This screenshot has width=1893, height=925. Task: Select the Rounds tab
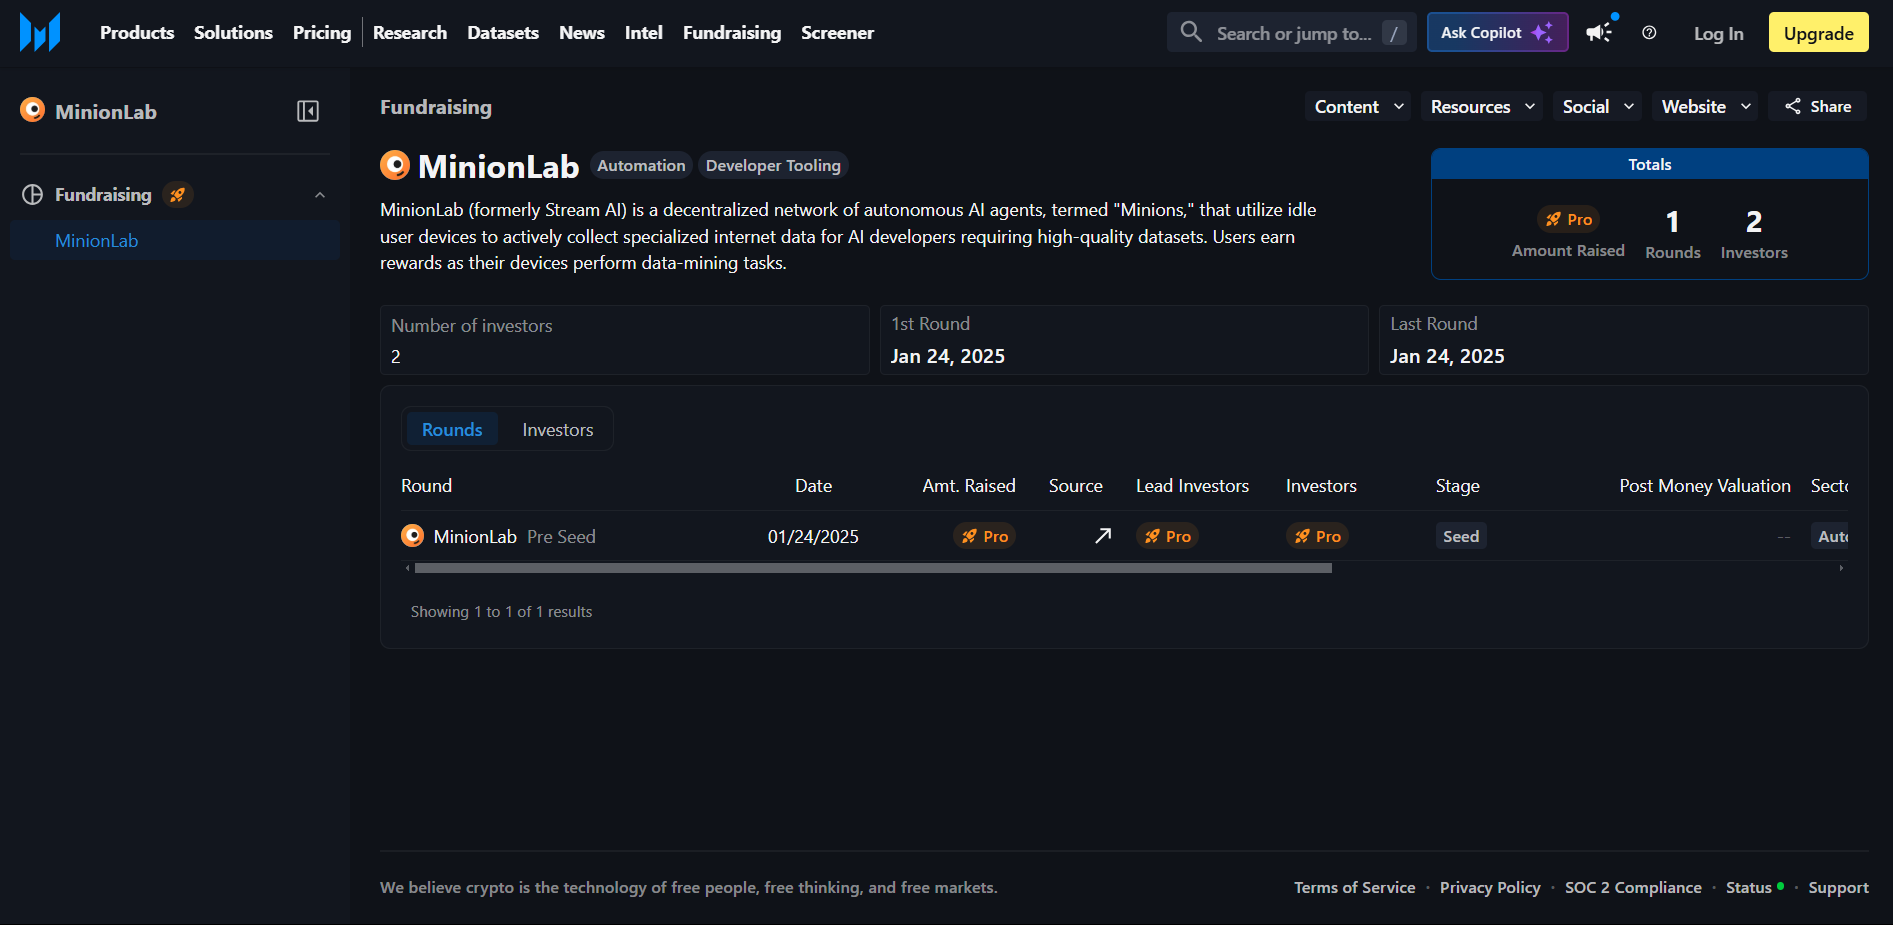[452, 429]
